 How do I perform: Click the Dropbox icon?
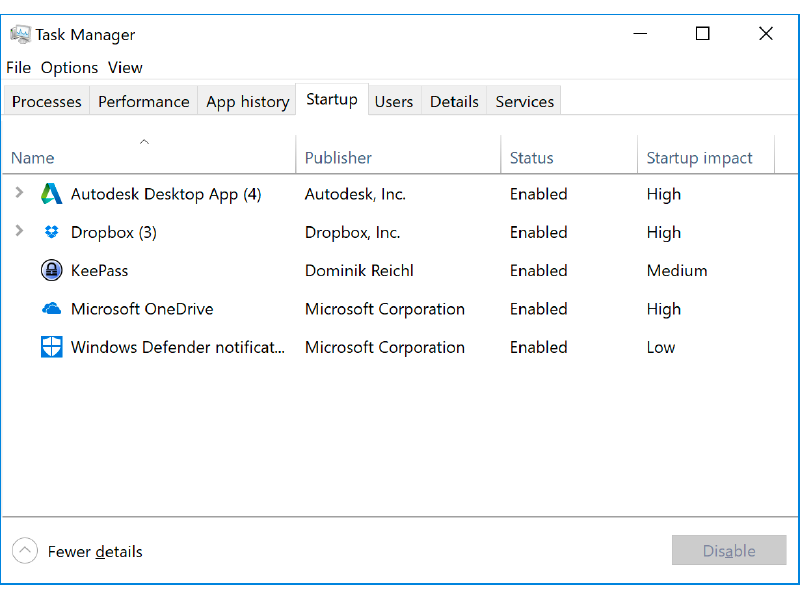coord(51,232)
